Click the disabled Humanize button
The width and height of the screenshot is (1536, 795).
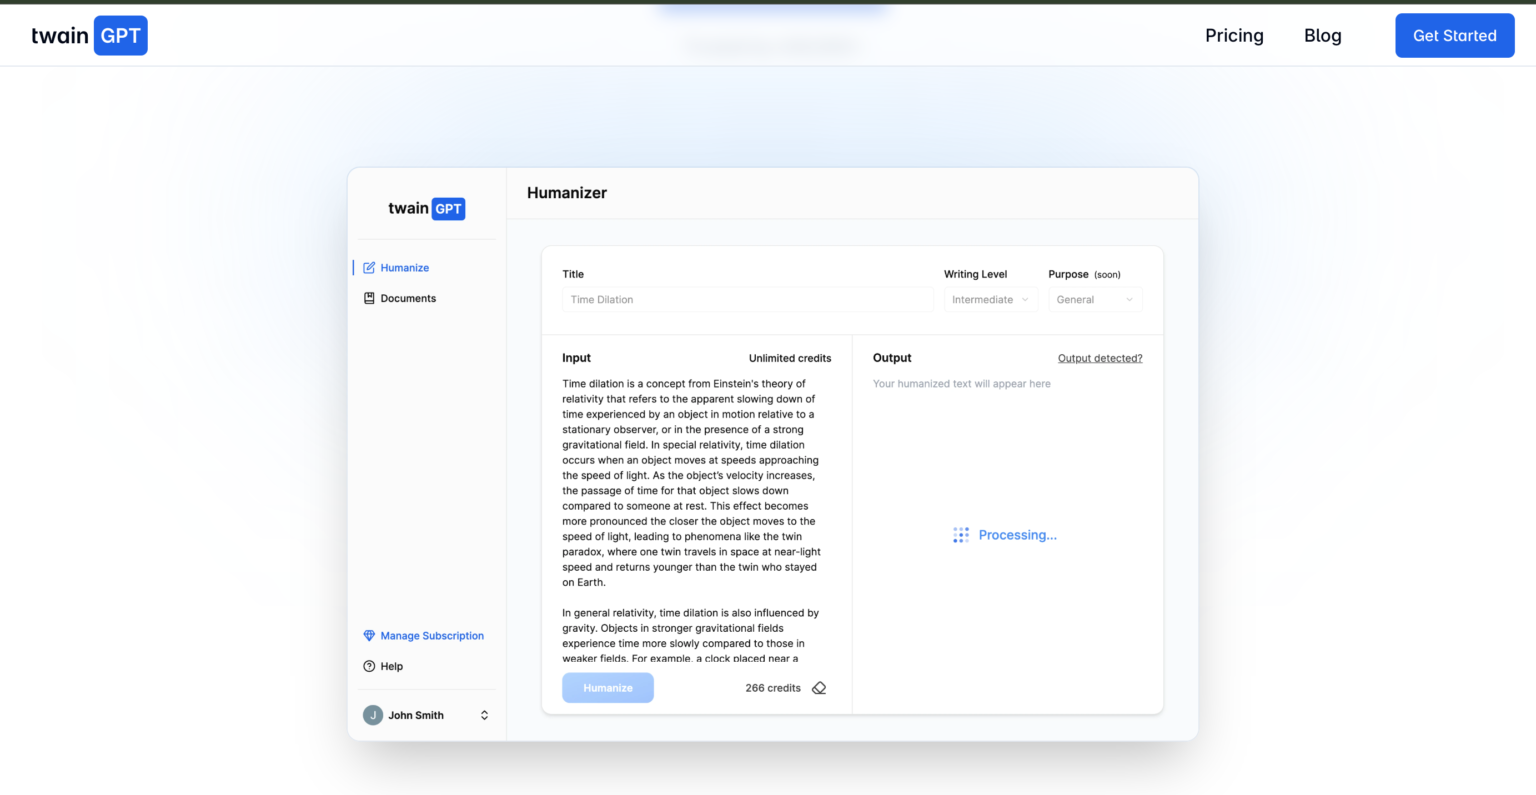coord(607,687)
